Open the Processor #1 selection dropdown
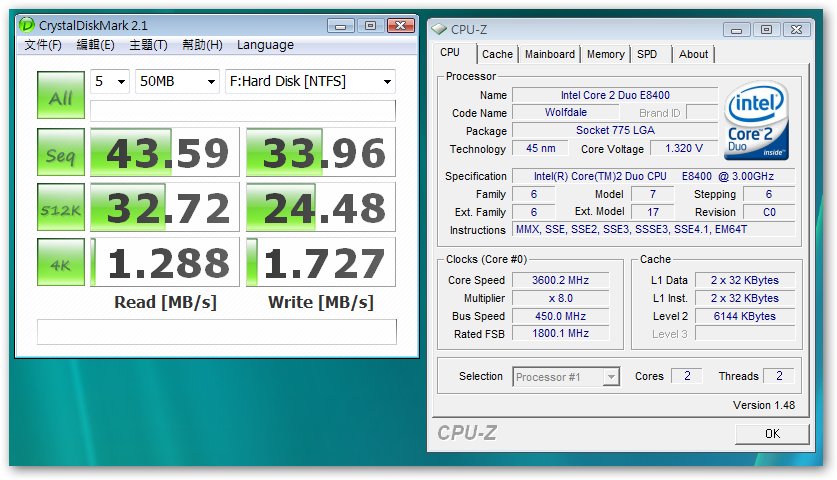The height and width of the screenshot is (480, 837). pos(566,377)
